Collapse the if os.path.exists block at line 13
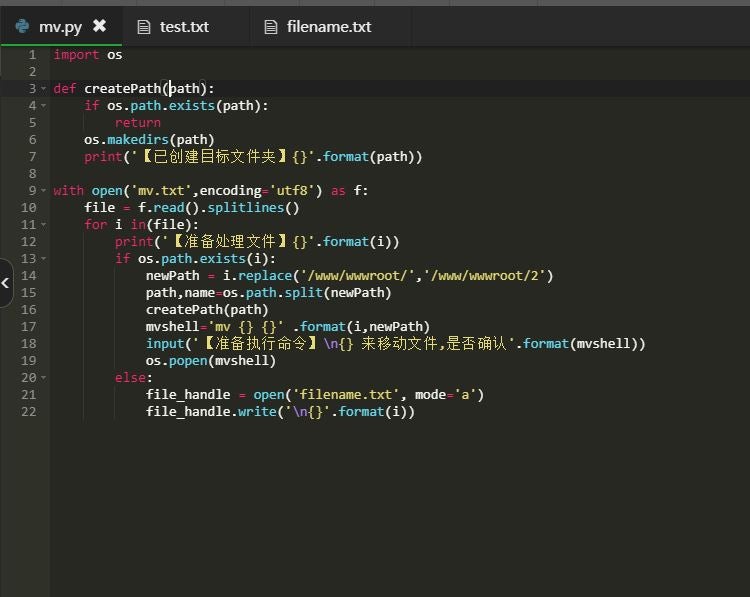750x597 pixels. coord(43,259)
